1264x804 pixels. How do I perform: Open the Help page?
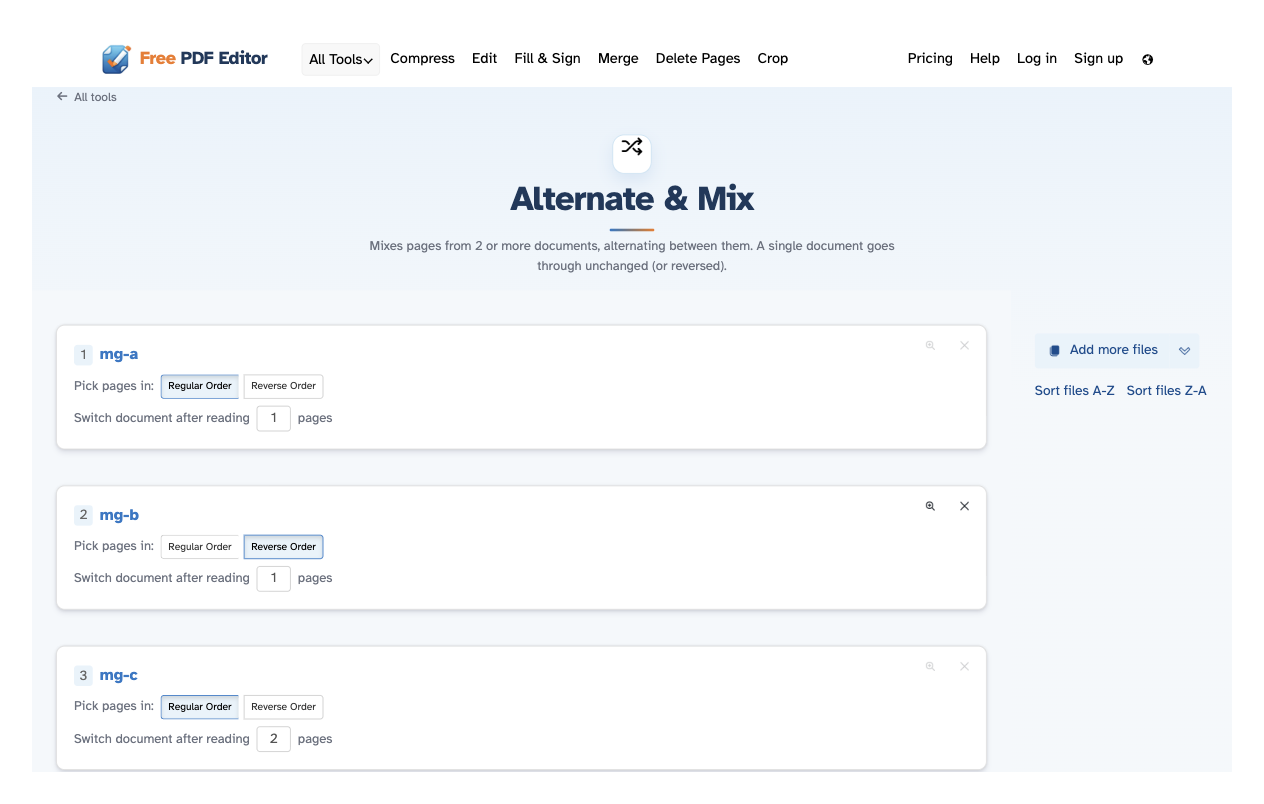pos(985,59)
